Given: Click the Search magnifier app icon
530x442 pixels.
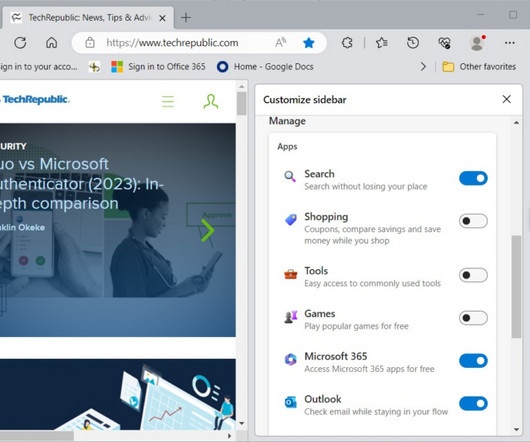Looking at the screenshot, I should (290, 176).
